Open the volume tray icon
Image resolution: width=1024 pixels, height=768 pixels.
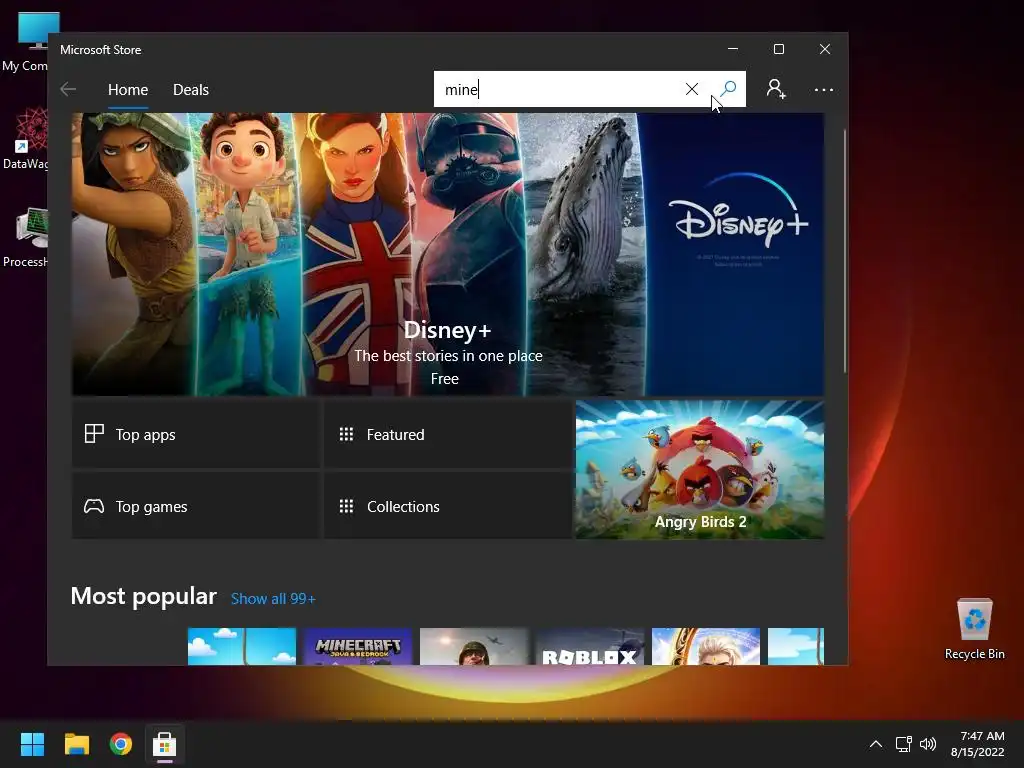927,744
